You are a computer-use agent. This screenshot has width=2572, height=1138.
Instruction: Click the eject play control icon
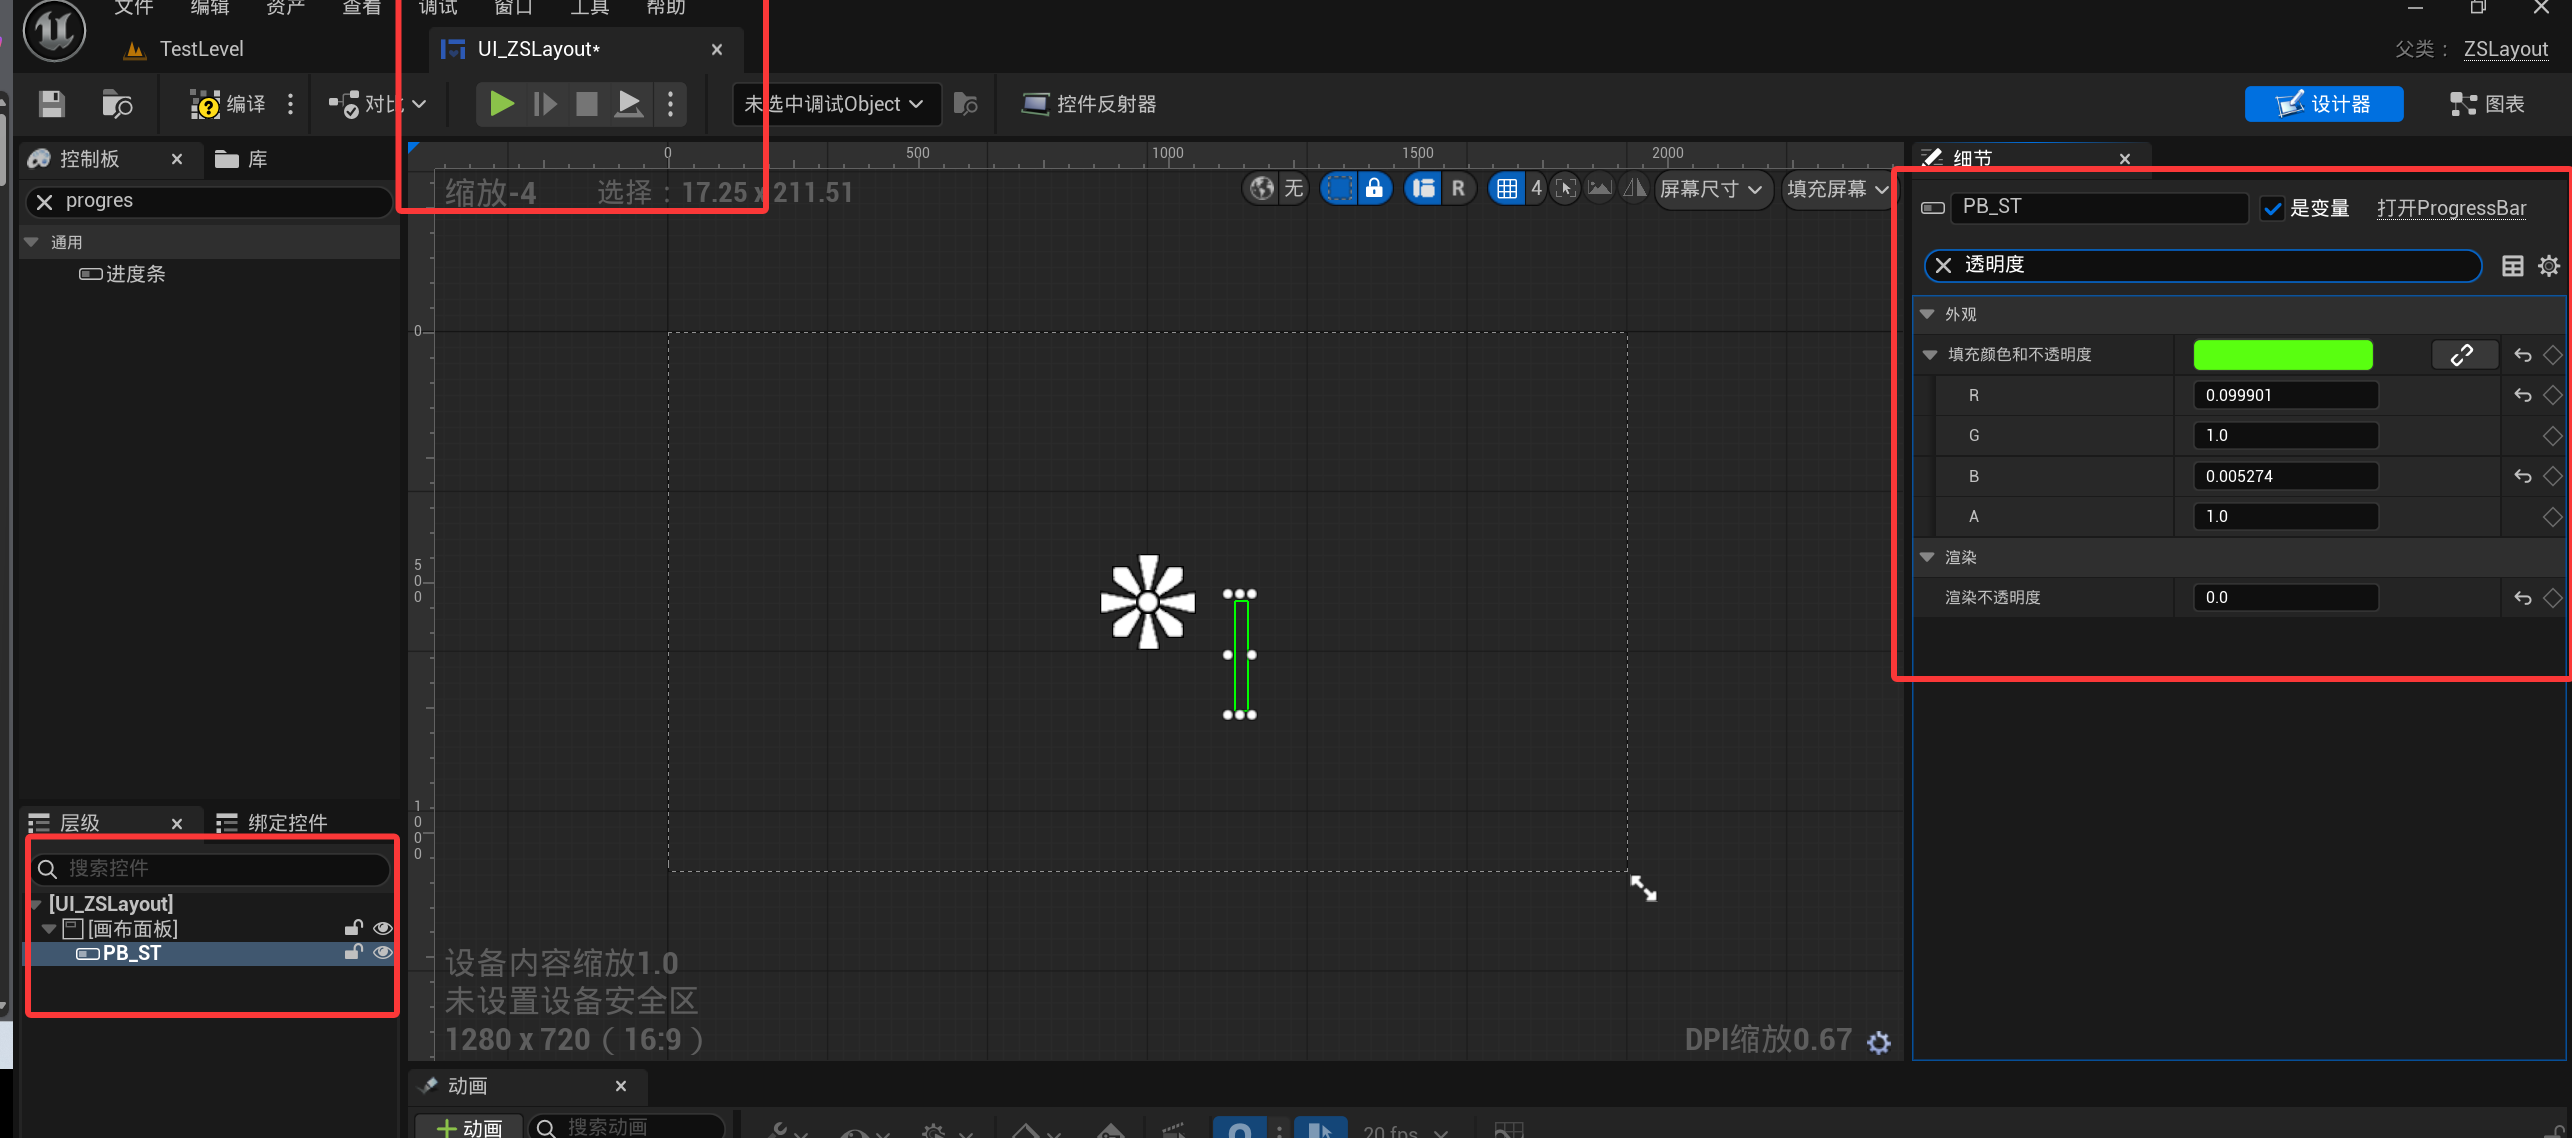pos(629,104)
